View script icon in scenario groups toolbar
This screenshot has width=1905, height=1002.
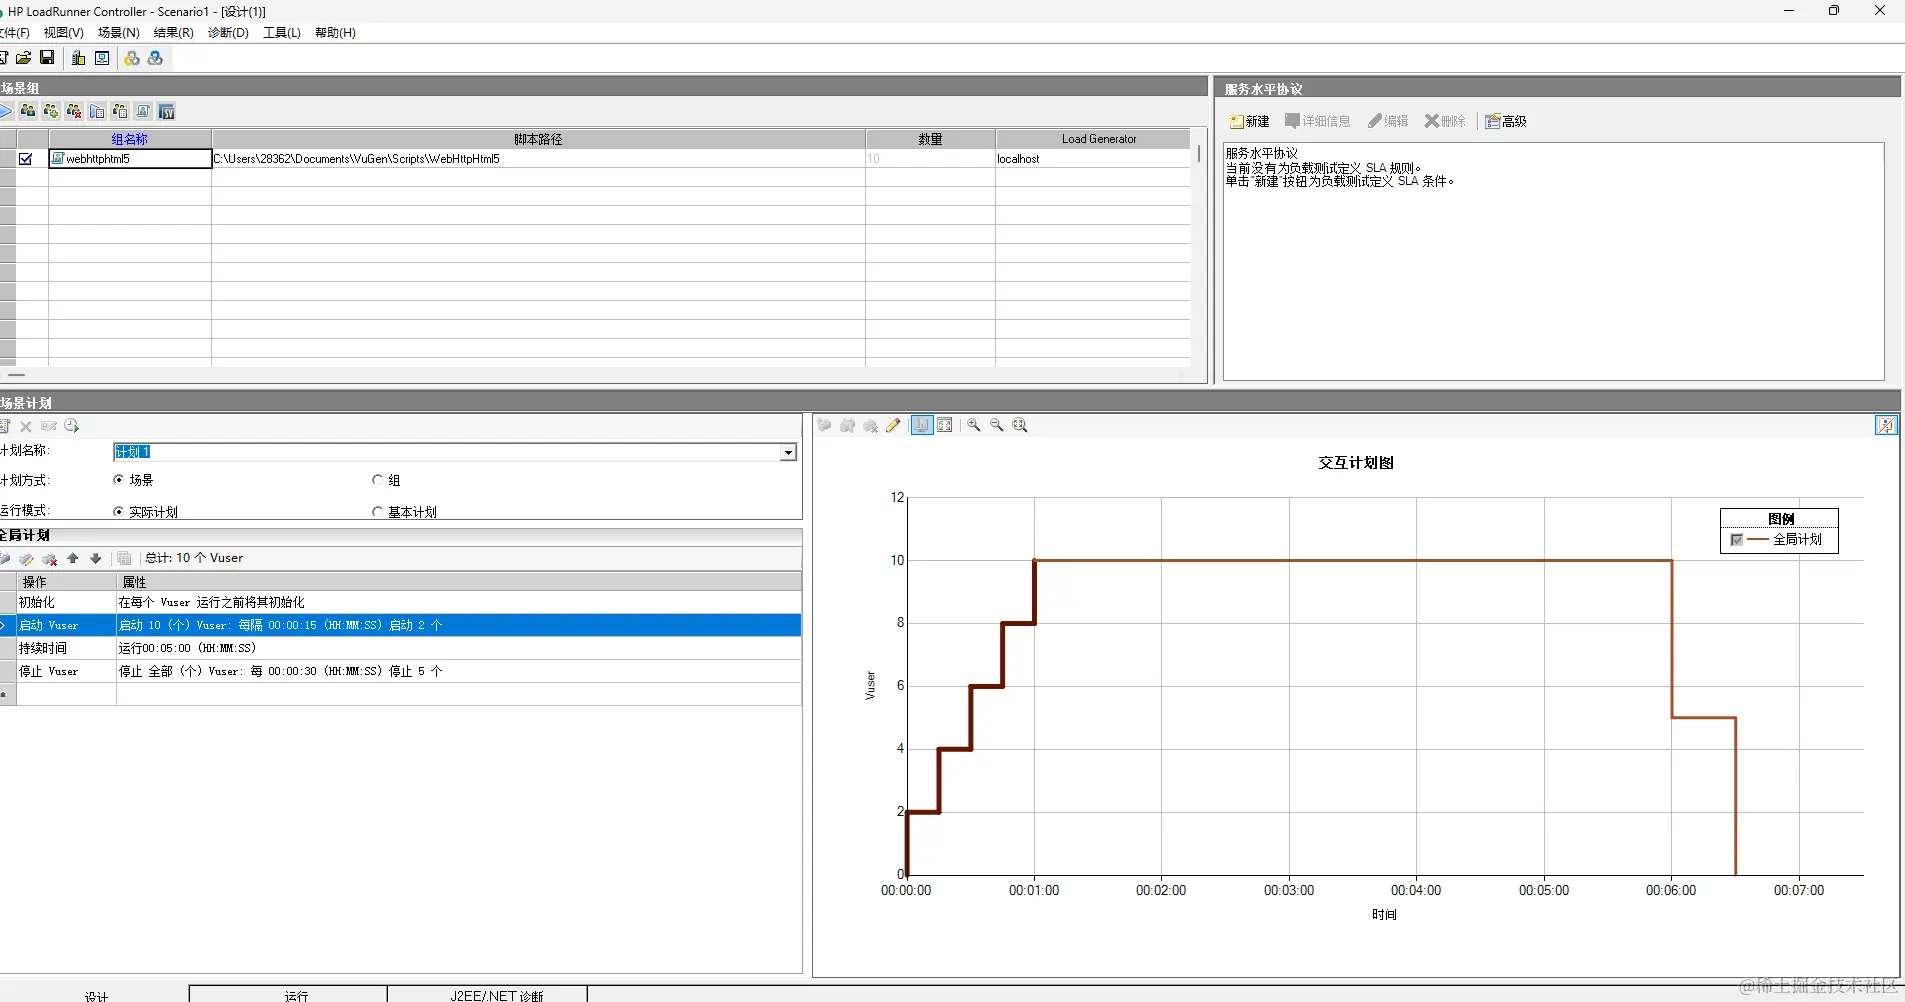click(143, 111)
